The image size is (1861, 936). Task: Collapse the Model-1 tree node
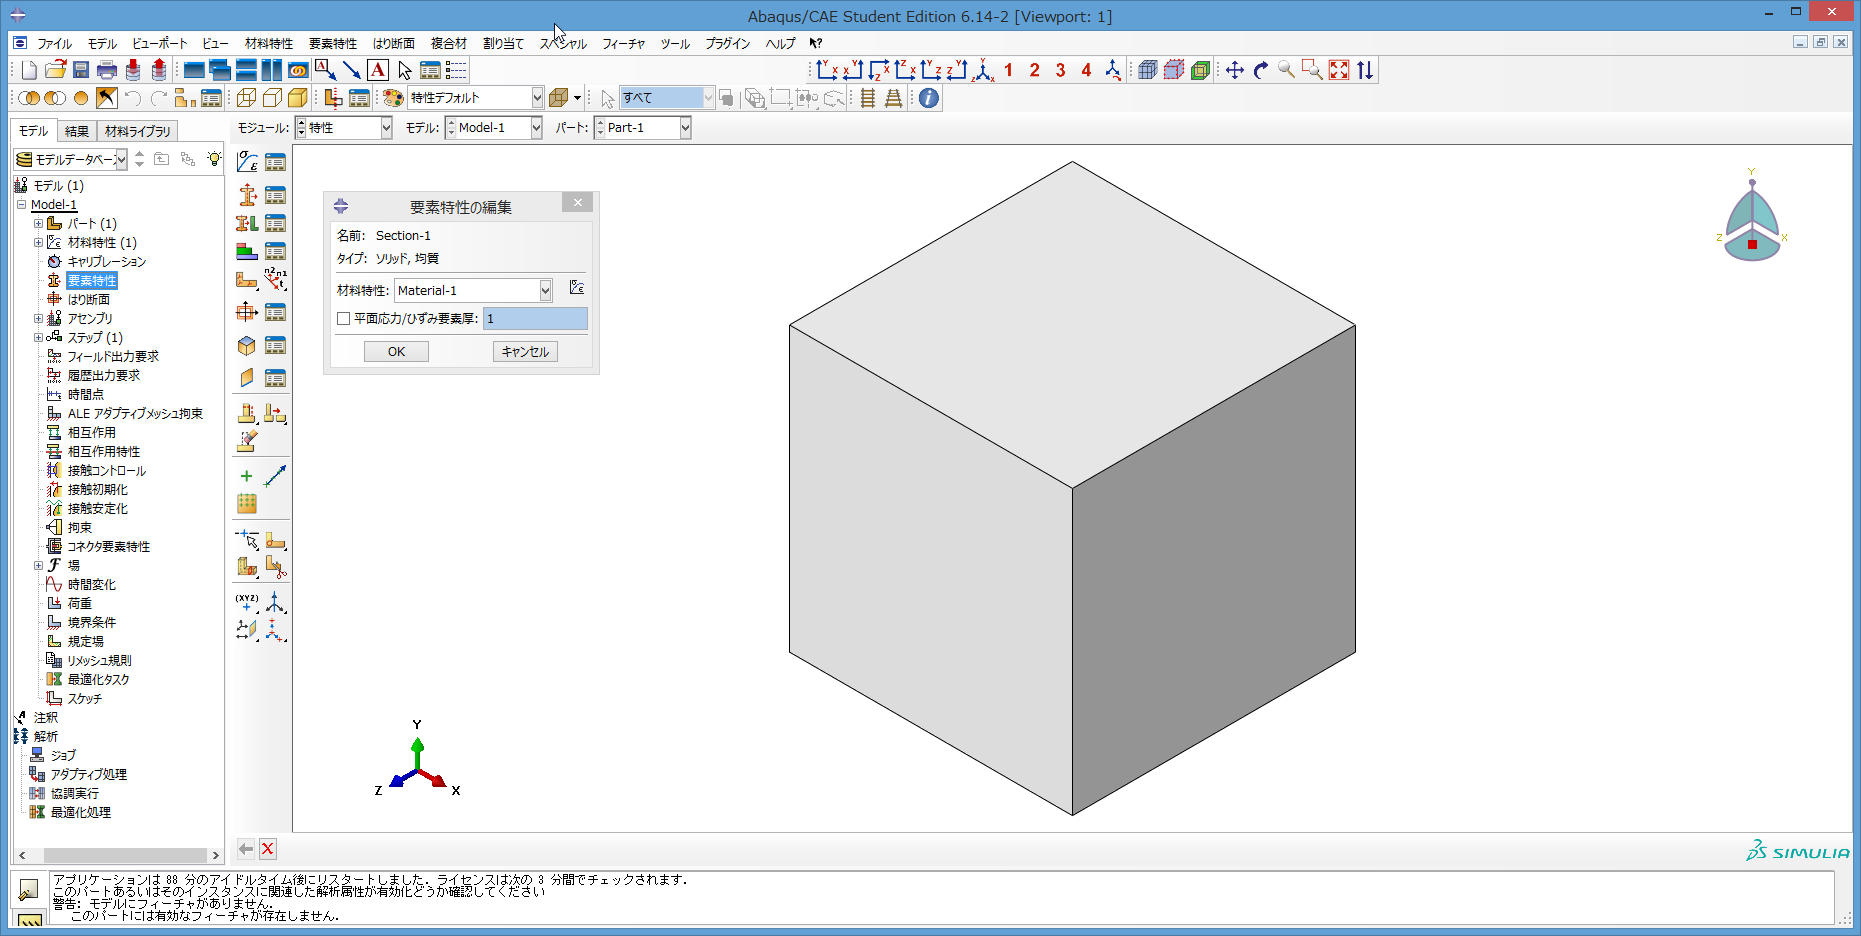[x=21, y=205]
